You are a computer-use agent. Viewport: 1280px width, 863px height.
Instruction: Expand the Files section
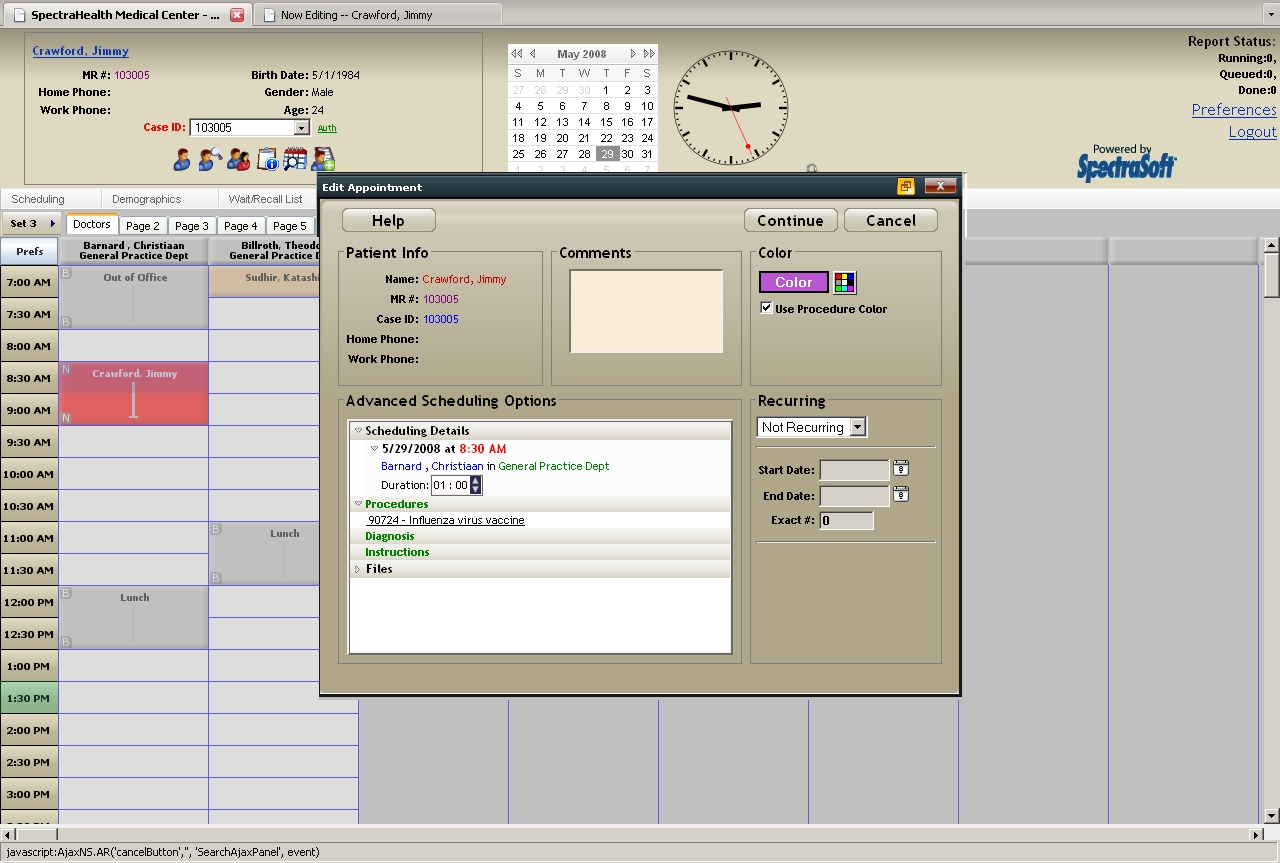(358, 568)
